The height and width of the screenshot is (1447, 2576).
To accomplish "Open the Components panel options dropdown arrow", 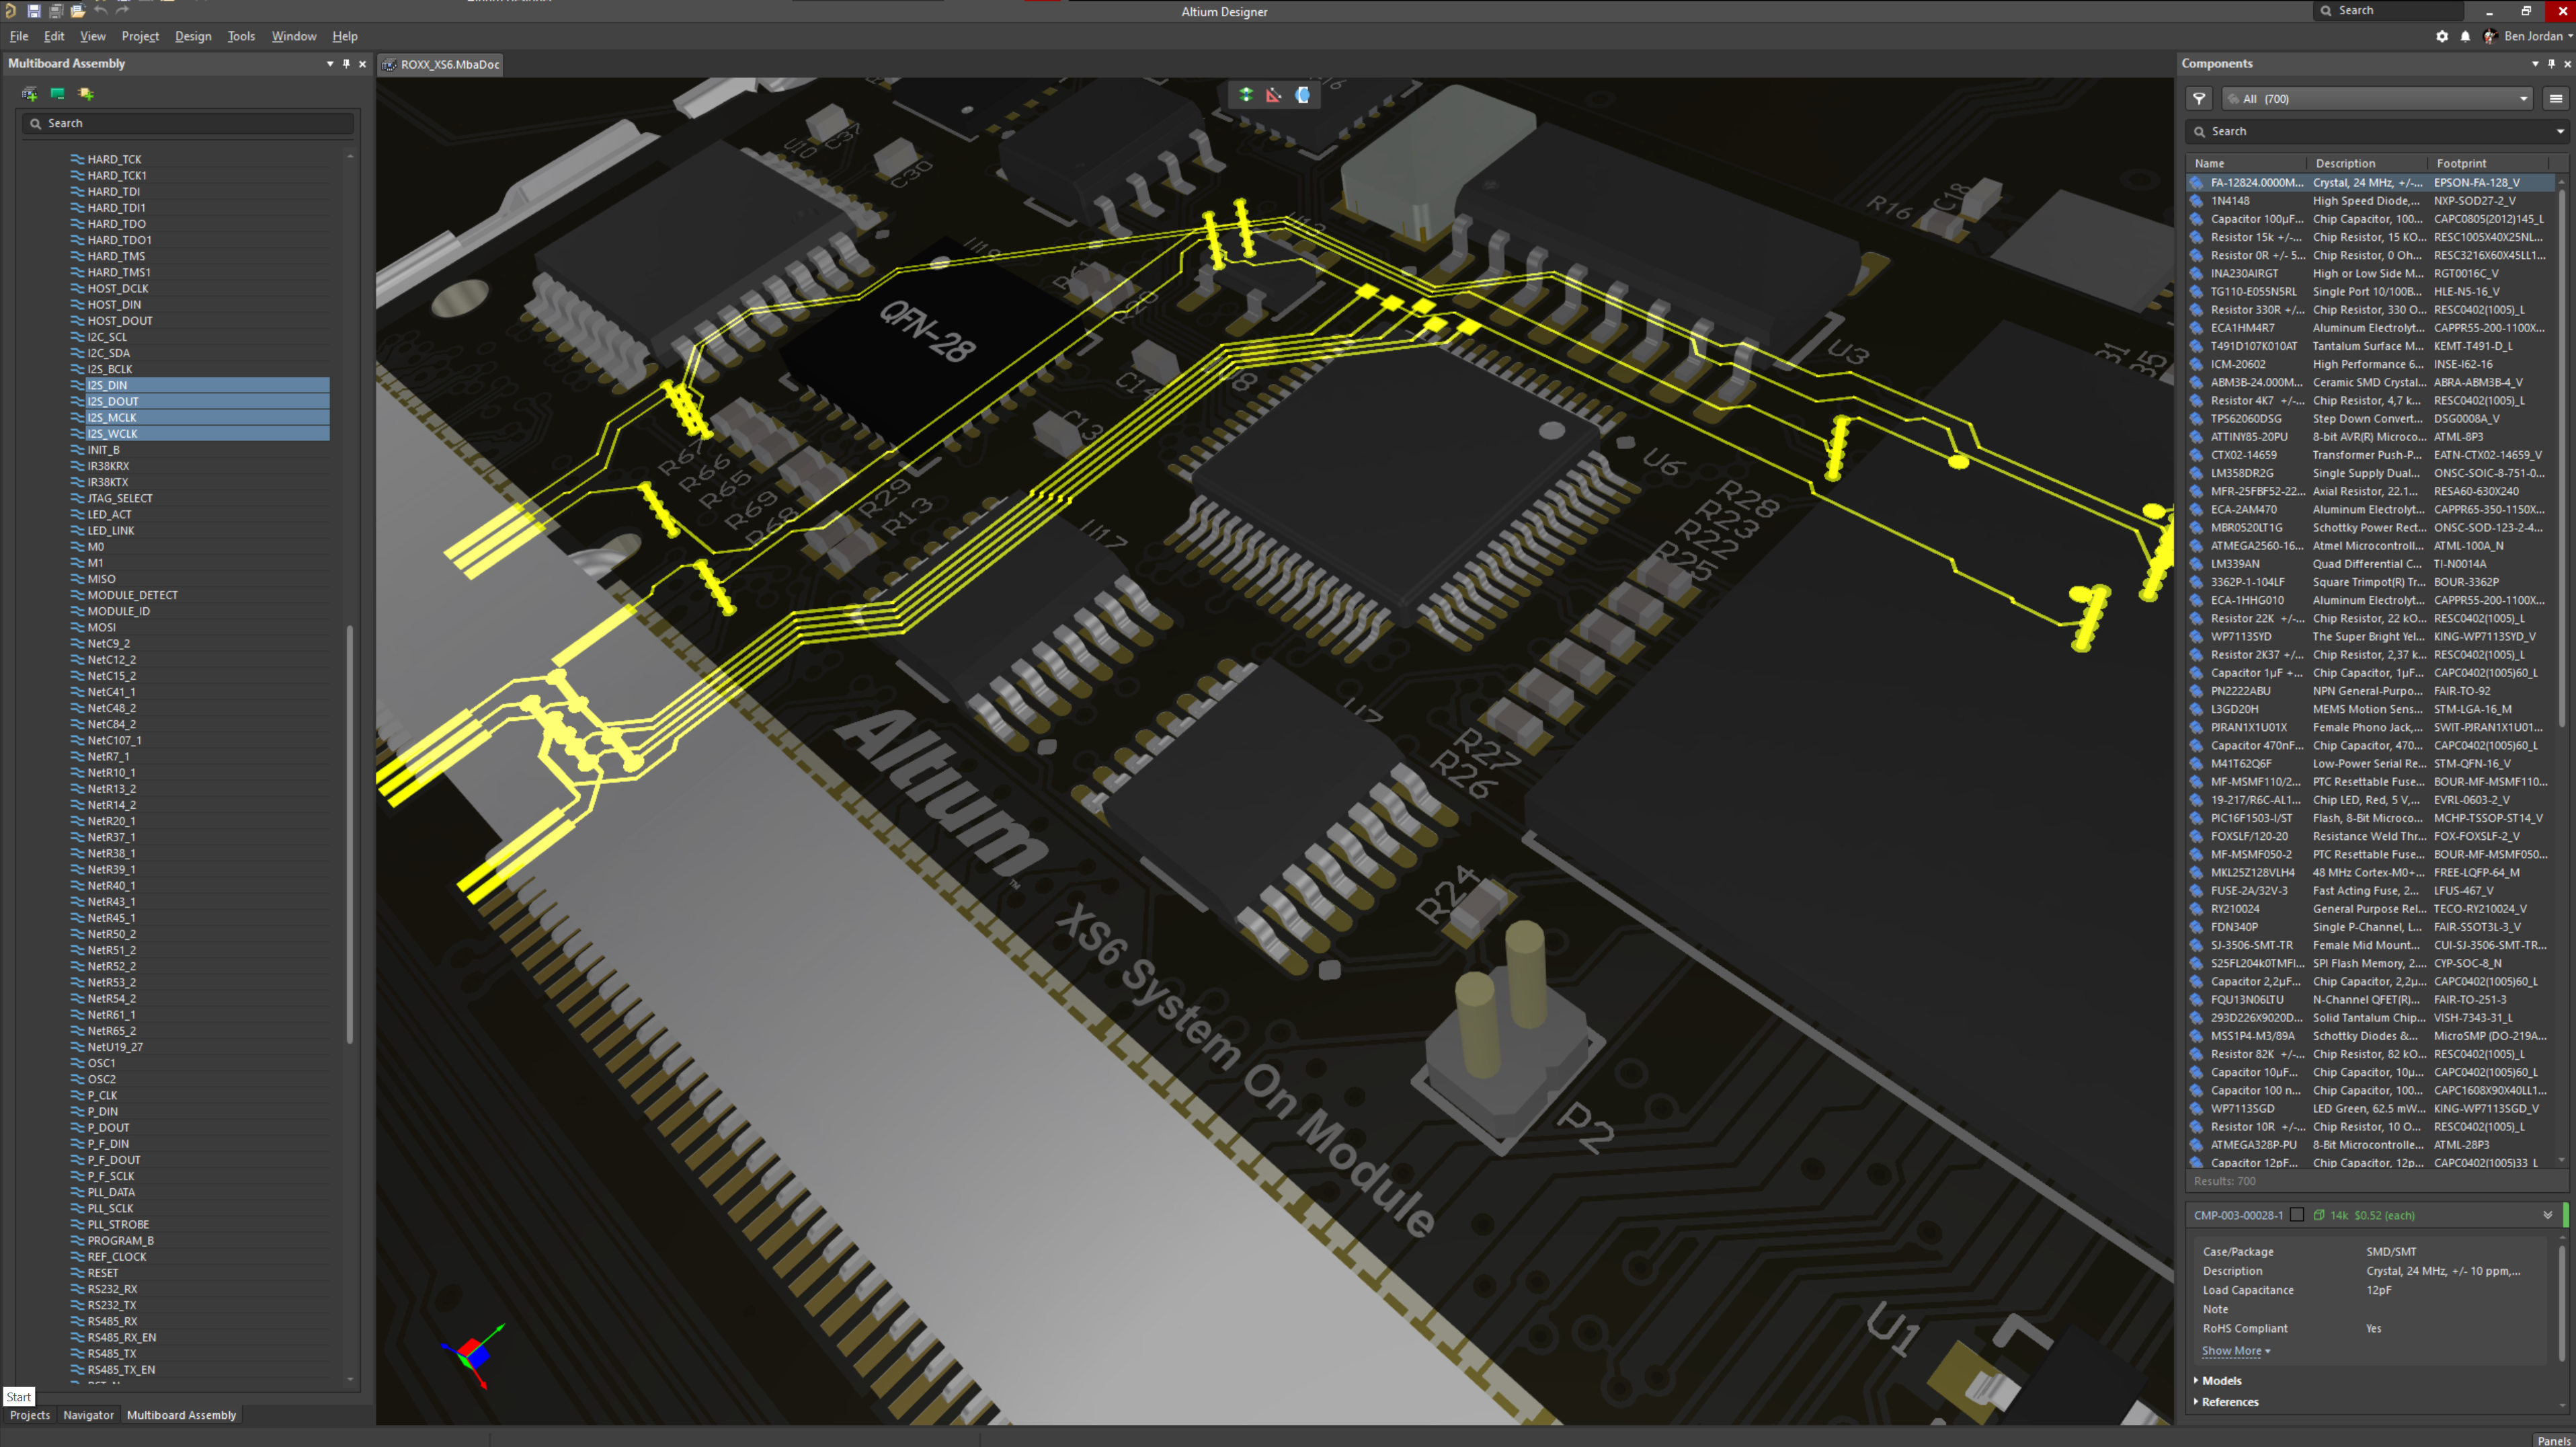I will (2535, 63).
